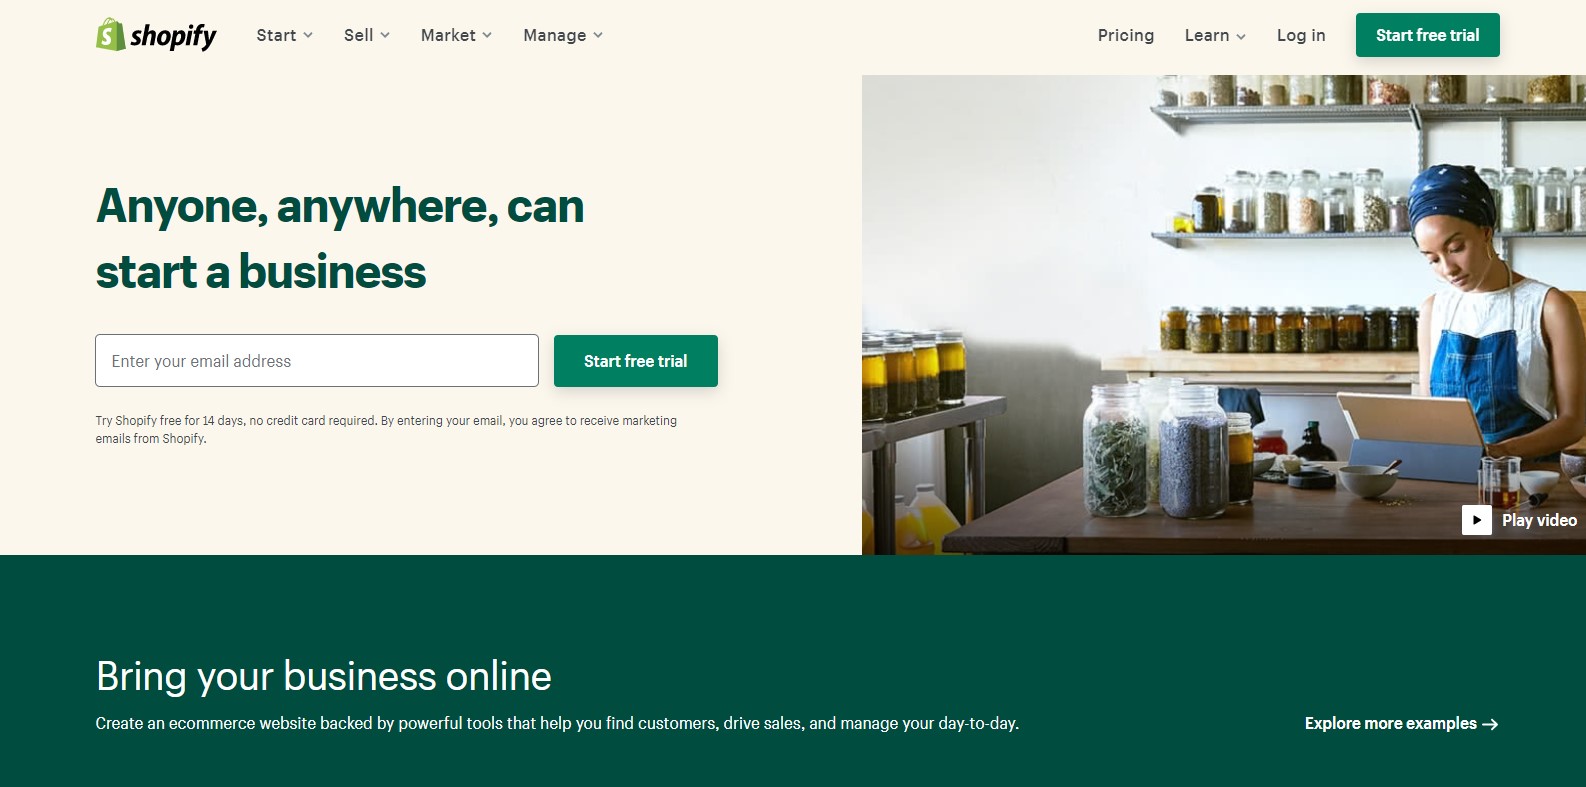Click Start free trial beside email field

pos(635,361)
